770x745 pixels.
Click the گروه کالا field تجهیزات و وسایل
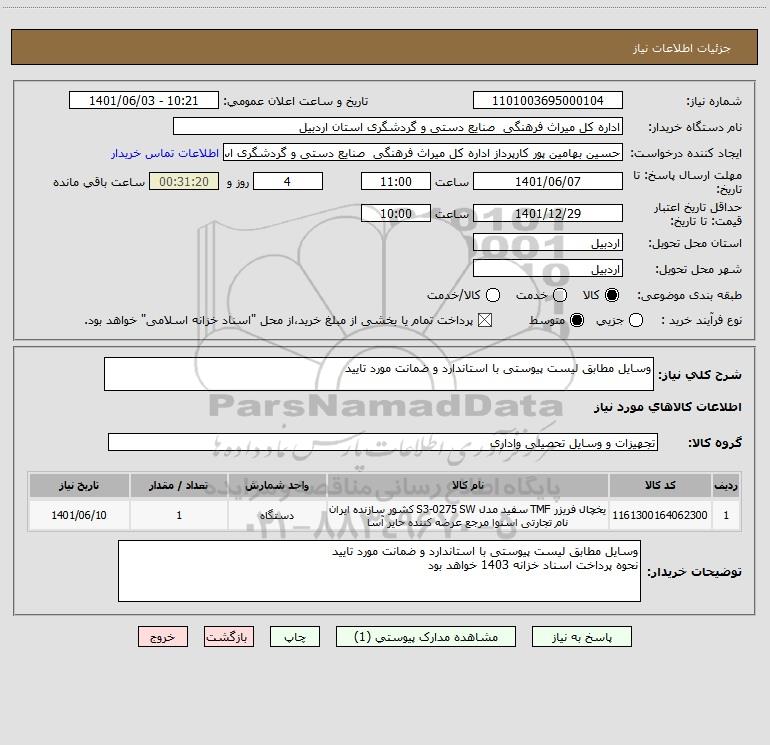[x=383, y=442]
